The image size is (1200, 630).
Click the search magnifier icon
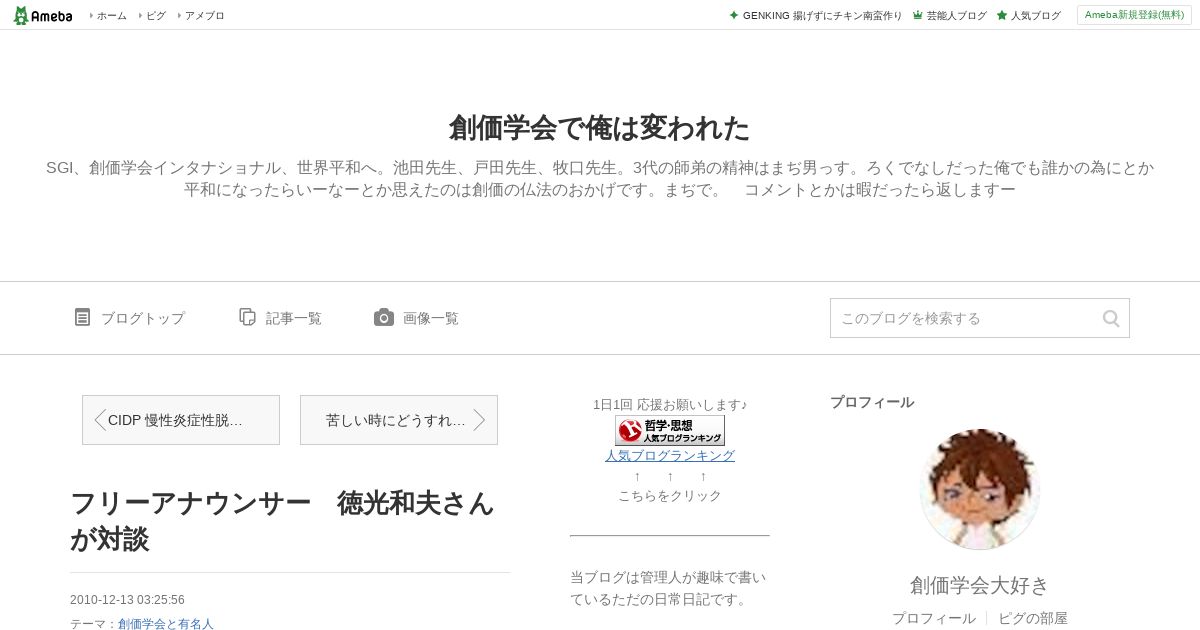pyautogui.click(x=1111, y=318)
